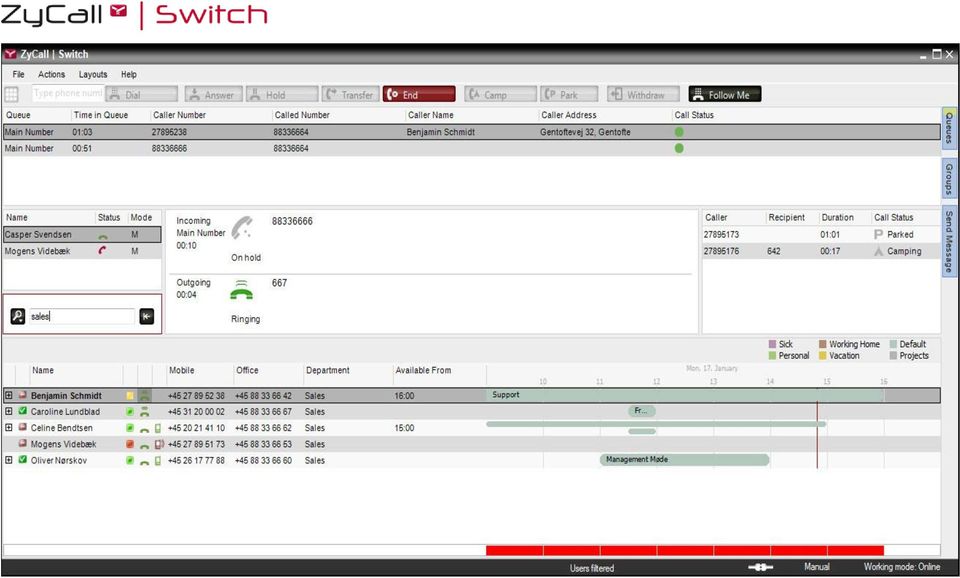Click the ringing outgoing call handset icon

pyautogui.click(x=242, y=290)
